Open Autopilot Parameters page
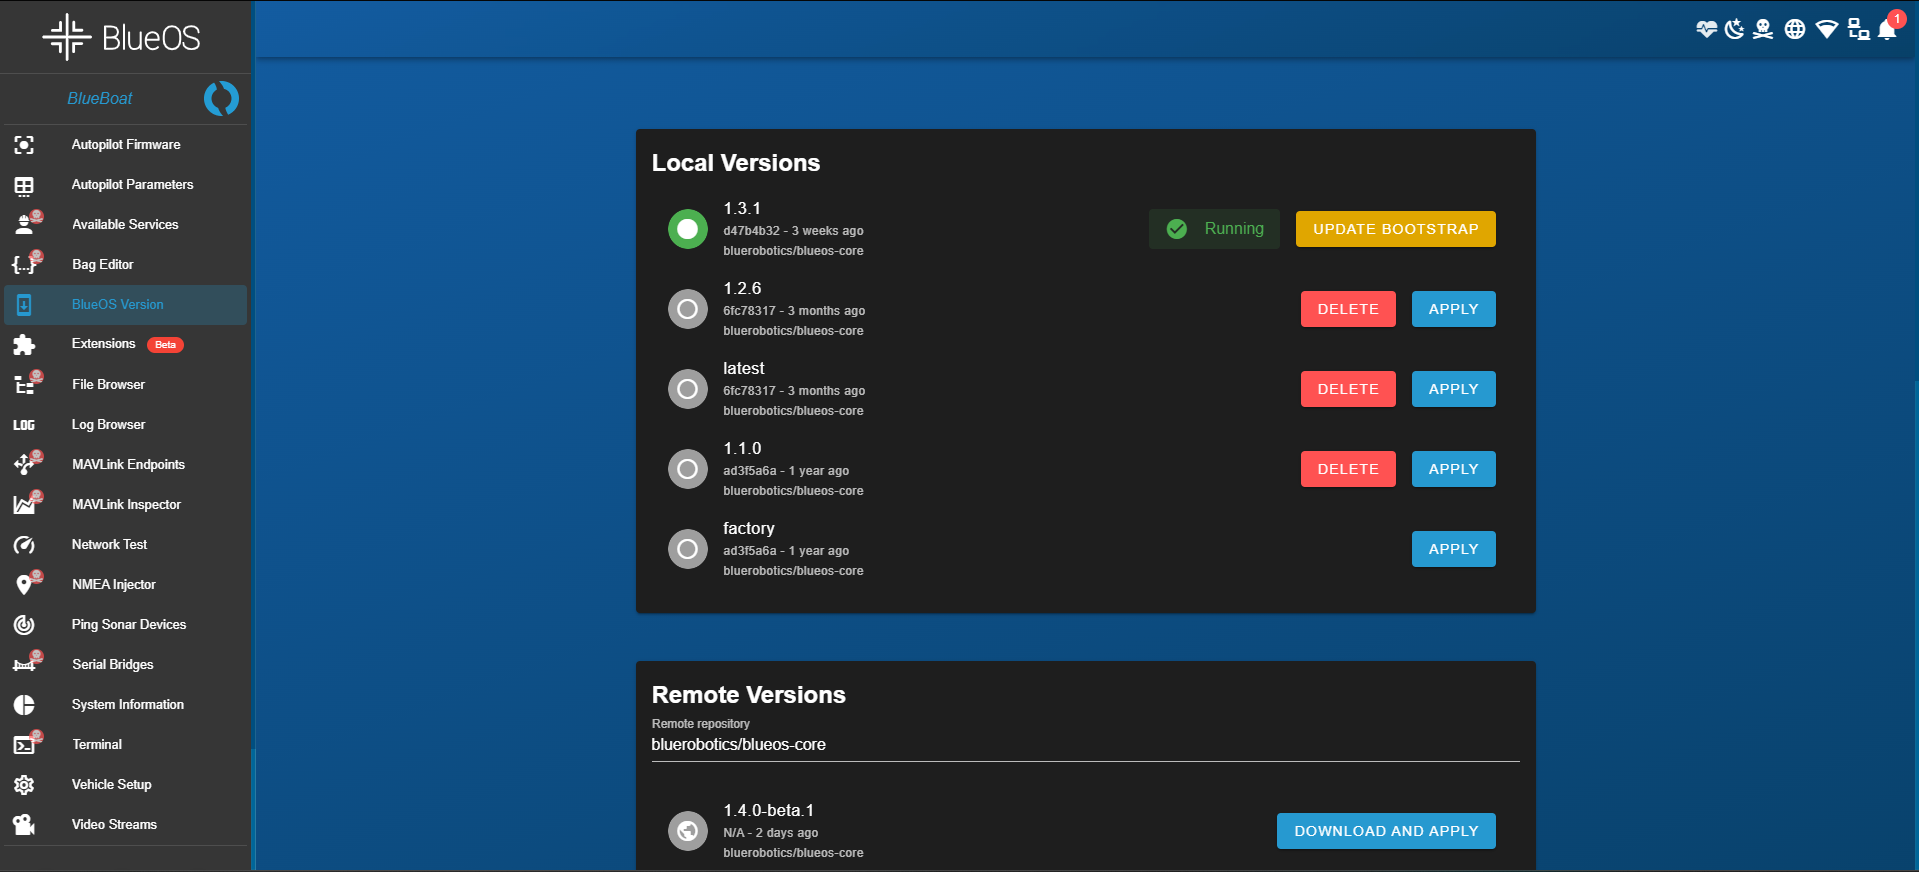 pos(126,185)
